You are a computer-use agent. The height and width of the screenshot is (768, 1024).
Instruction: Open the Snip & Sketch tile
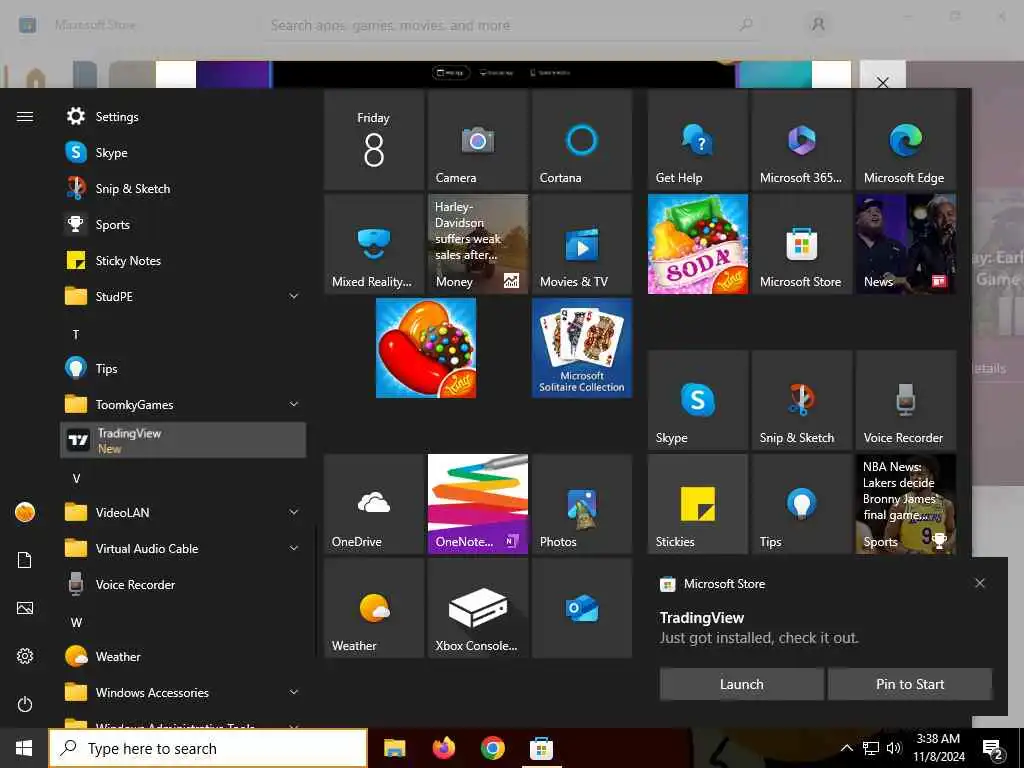pyautogui.click(x=801, y=400)
